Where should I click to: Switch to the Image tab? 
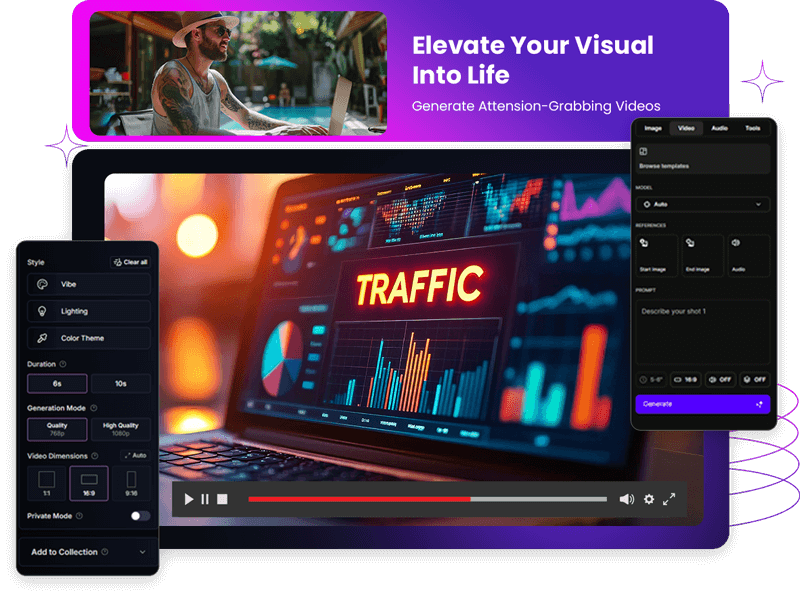[653, 128]
